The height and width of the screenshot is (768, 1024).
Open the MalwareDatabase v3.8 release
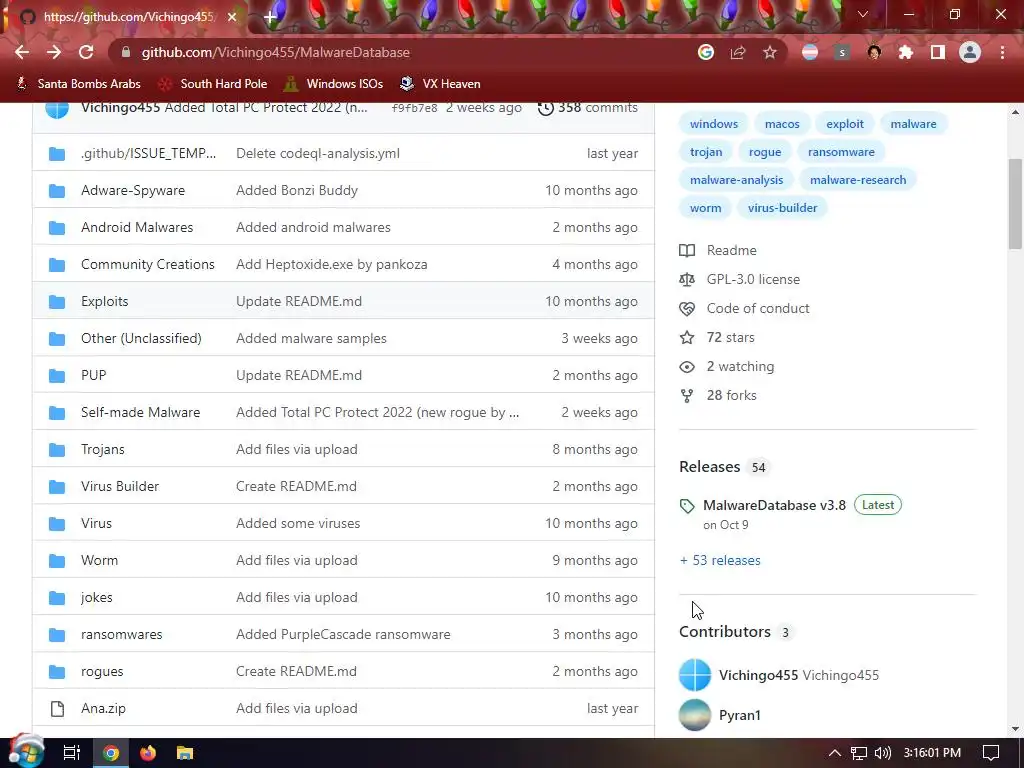[x=774, y=505]
